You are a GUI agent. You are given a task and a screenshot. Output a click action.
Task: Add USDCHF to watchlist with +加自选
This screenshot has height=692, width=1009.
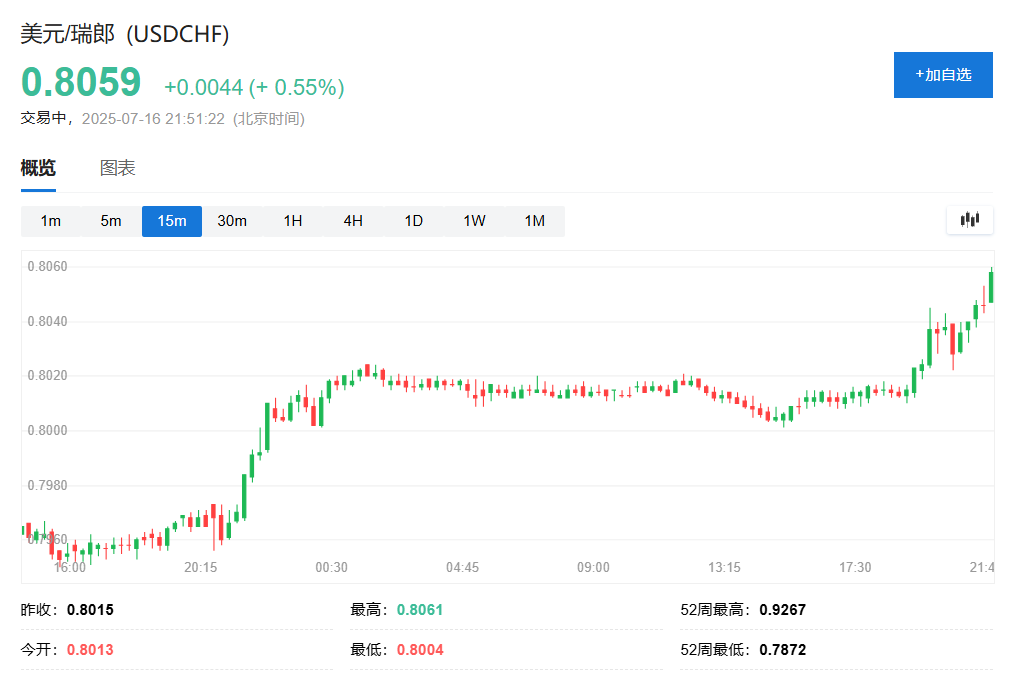943,75
